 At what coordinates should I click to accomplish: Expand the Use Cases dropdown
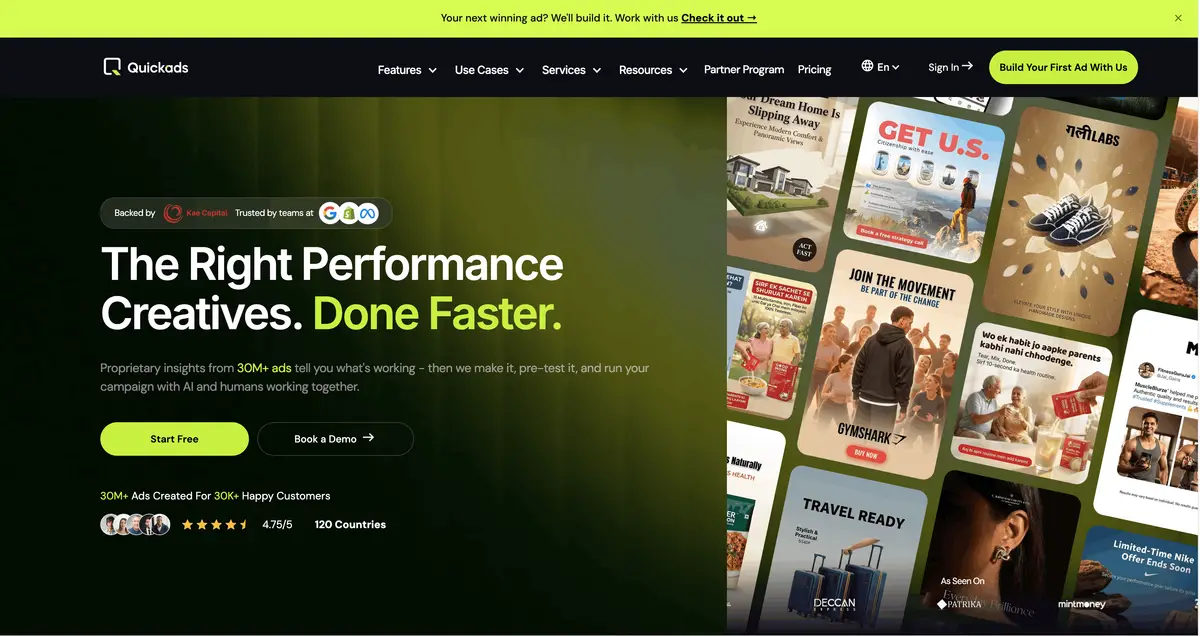[x=490, y=70]
